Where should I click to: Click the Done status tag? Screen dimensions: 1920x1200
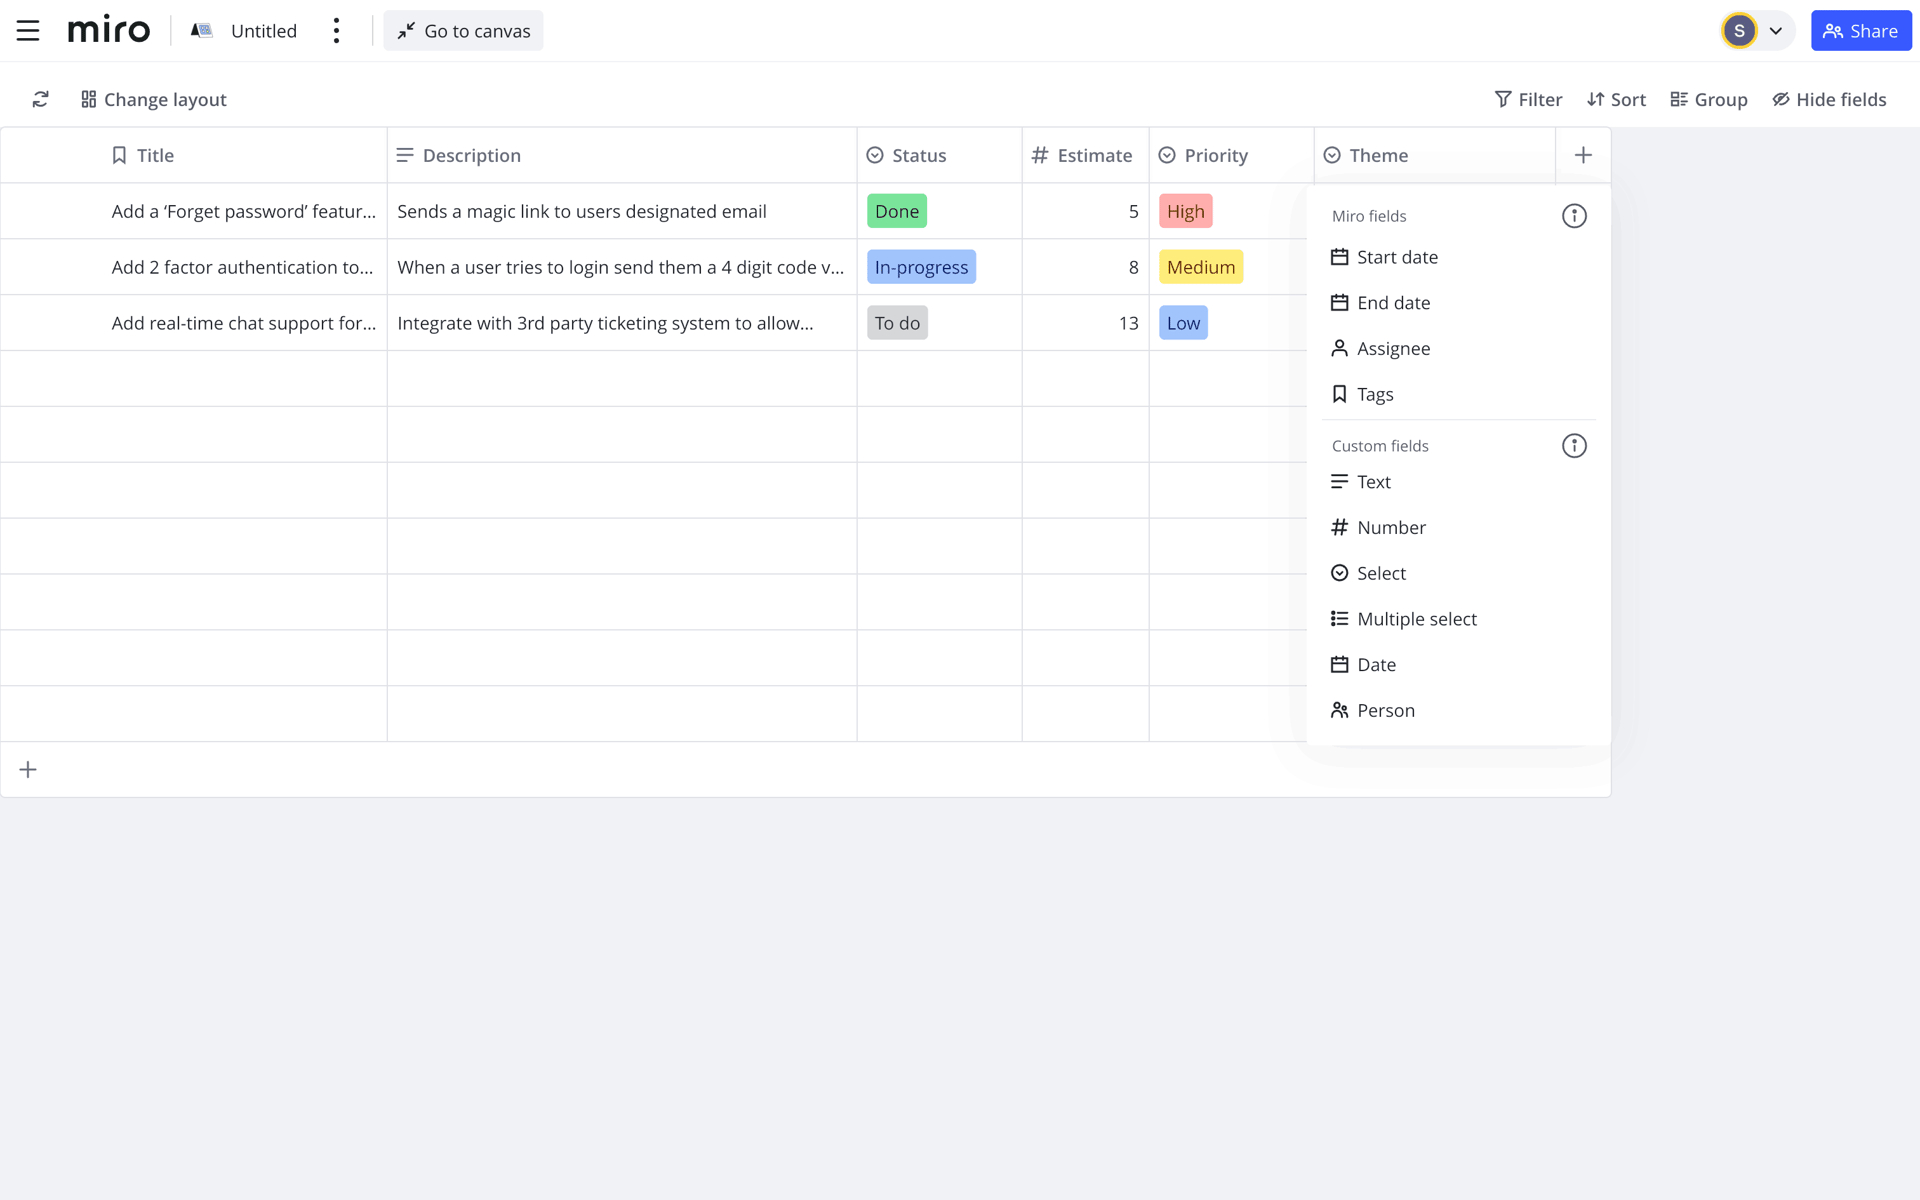(x=897, y=211)
